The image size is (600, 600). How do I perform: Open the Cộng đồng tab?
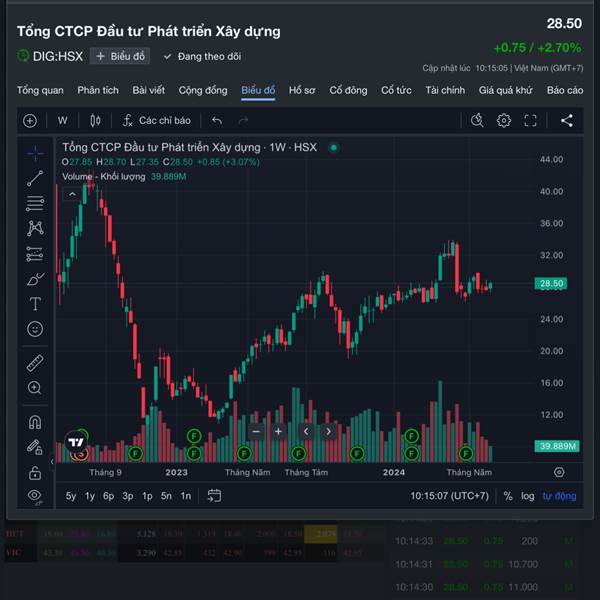click(203, 90)
